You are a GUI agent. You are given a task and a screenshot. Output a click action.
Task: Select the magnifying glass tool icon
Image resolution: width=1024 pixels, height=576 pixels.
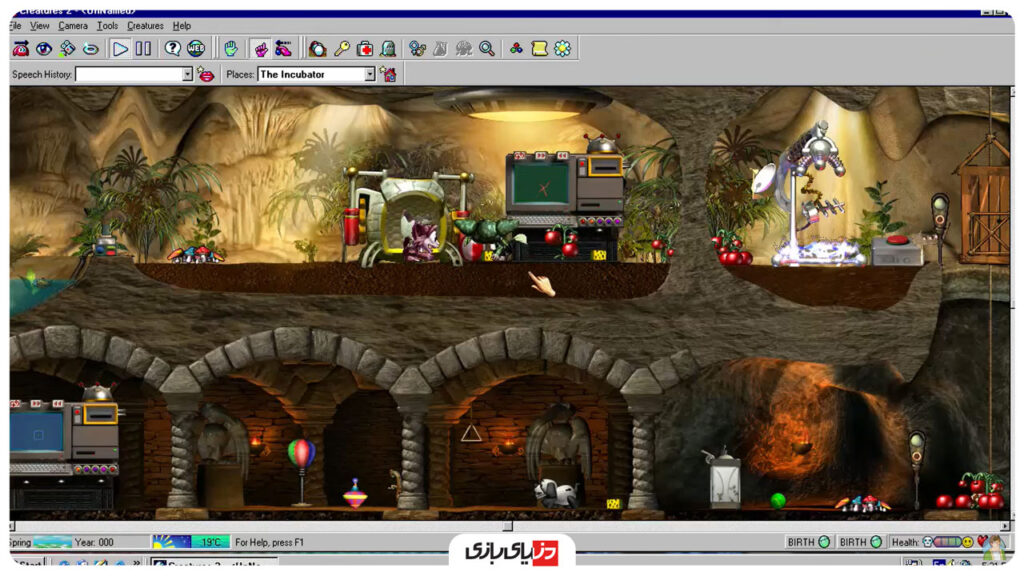487,48
